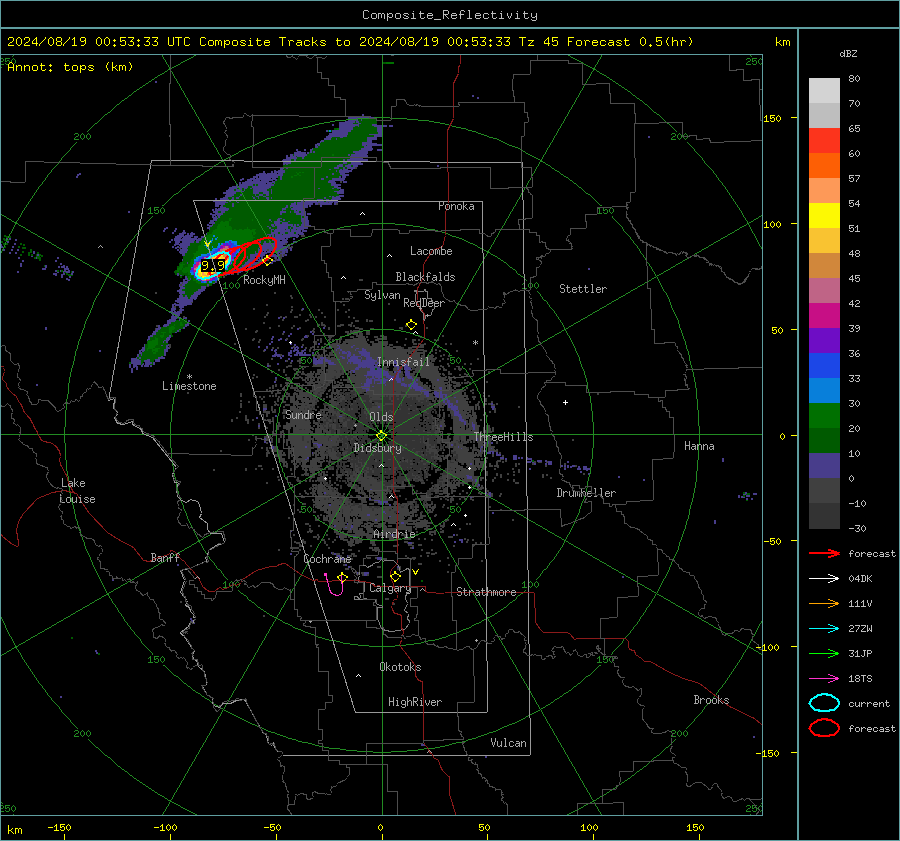
Task: Click the Drumheller city label
Action: [586, 493]
